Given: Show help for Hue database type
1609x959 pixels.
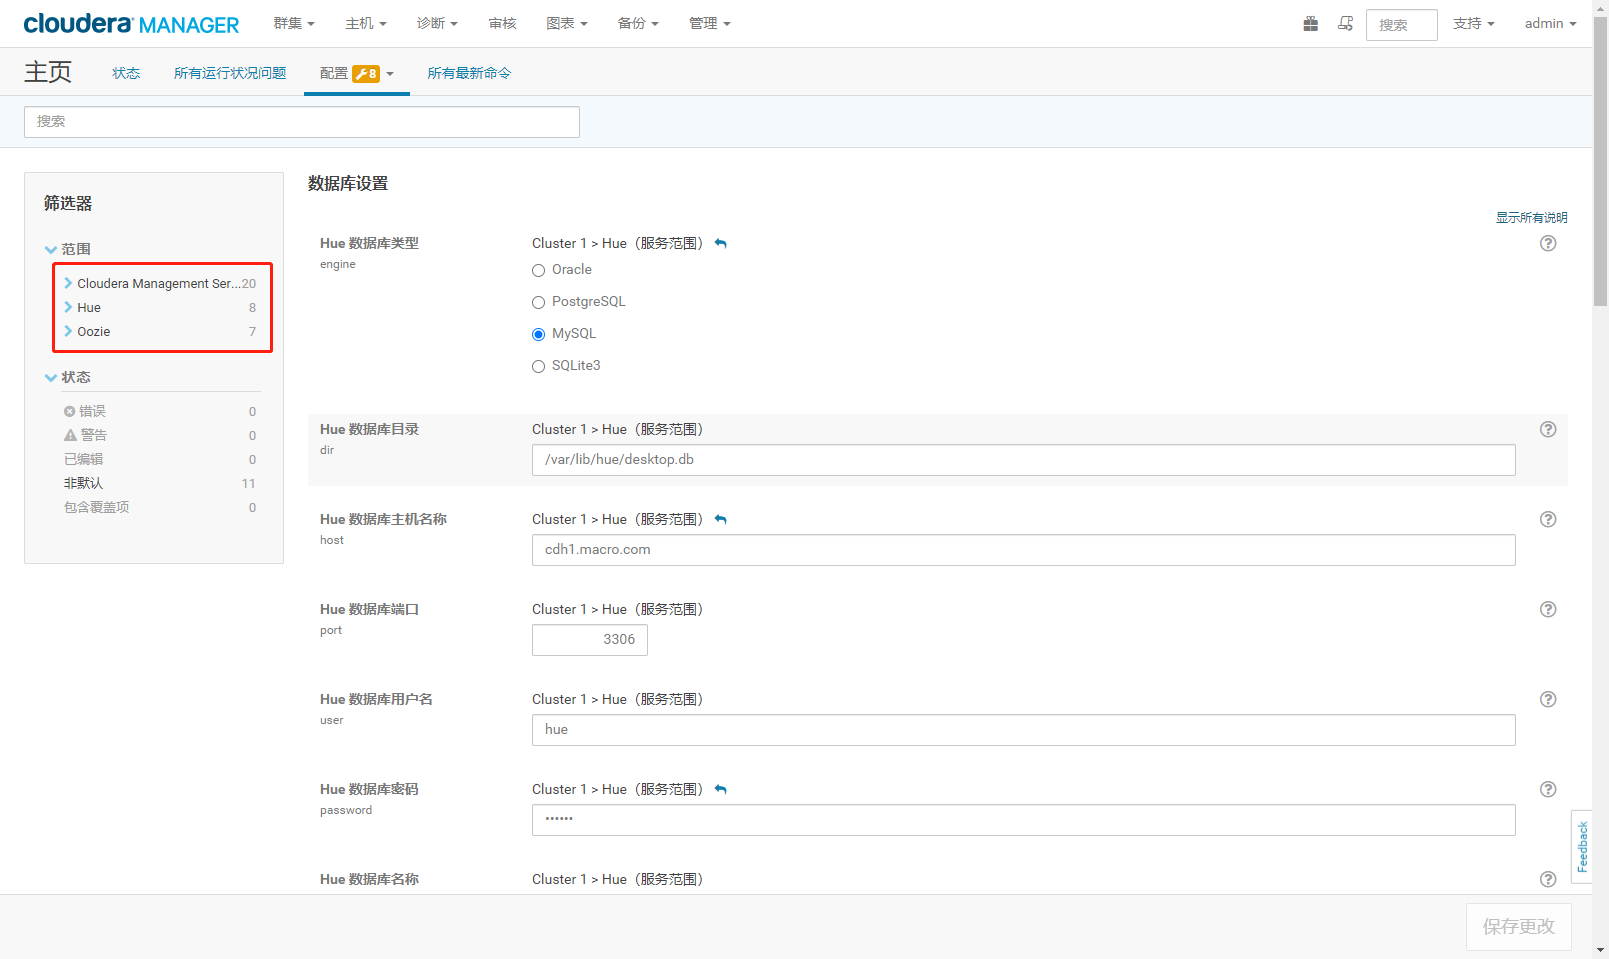Looking at the screenshot, I should pyautogui.click(x=1548, y=243).
